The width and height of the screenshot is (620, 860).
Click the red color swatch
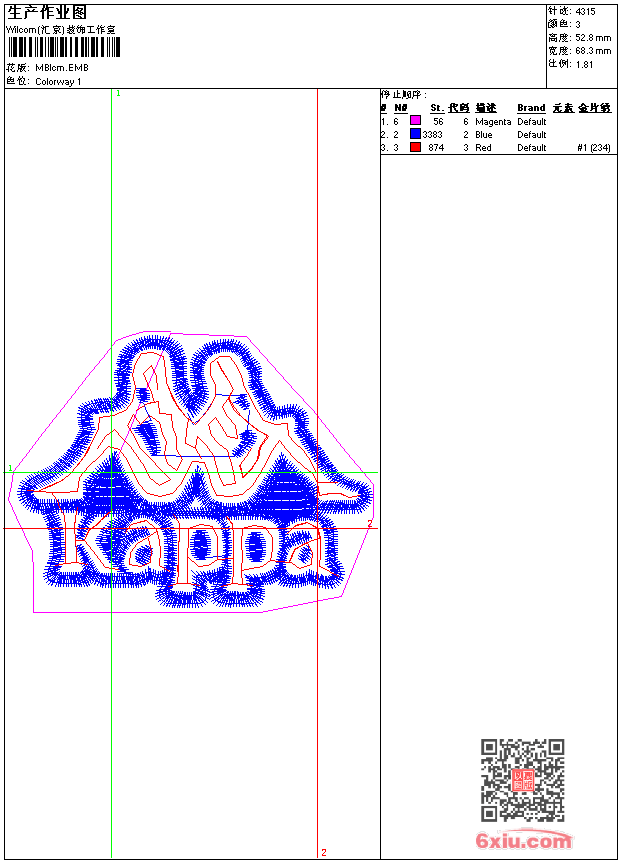click(415, 147)
